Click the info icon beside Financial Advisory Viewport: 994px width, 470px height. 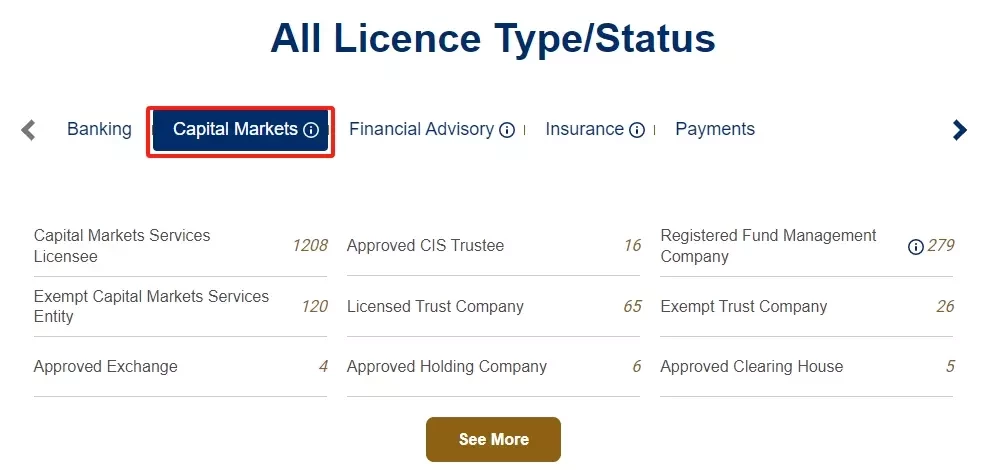pyautogui.click(x=507, y=130)
